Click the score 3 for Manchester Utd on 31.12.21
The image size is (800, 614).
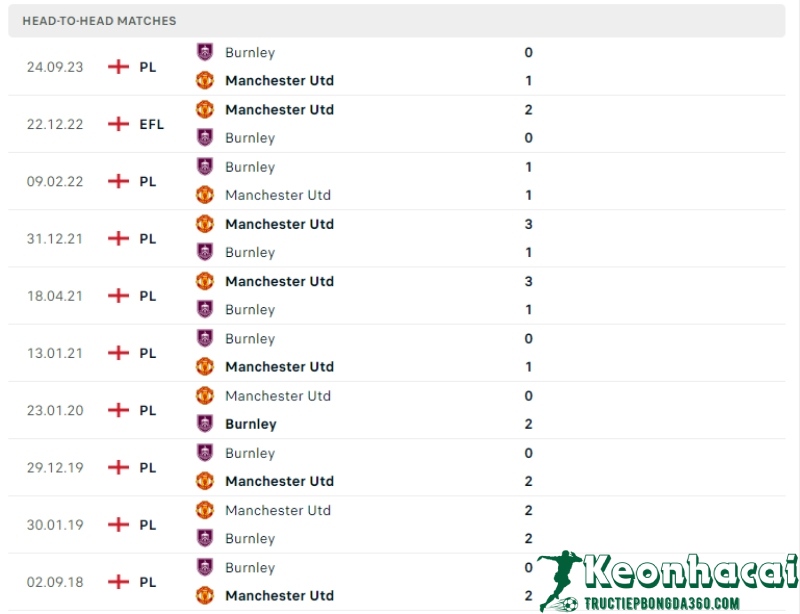point(528,224)
